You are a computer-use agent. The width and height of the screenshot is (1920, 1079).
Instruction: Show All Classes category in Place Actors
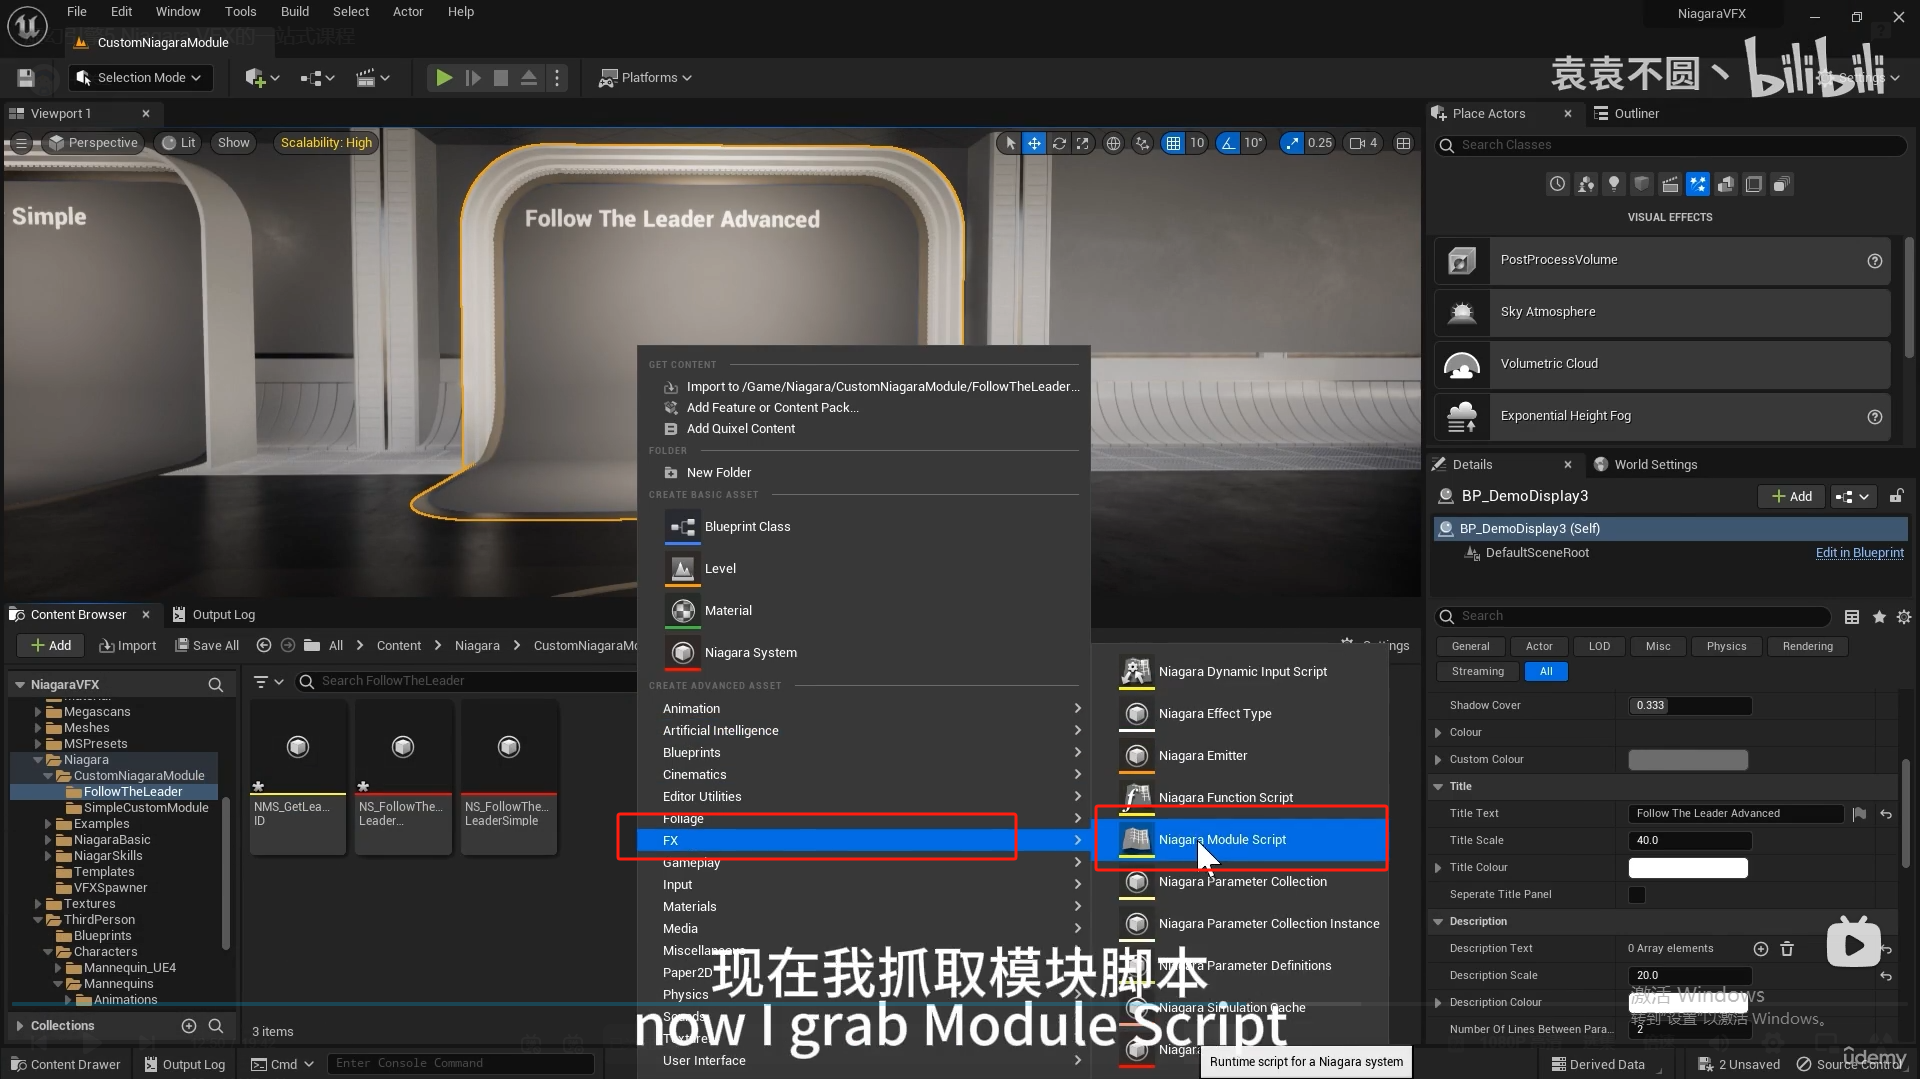(x=1782, y=184)
